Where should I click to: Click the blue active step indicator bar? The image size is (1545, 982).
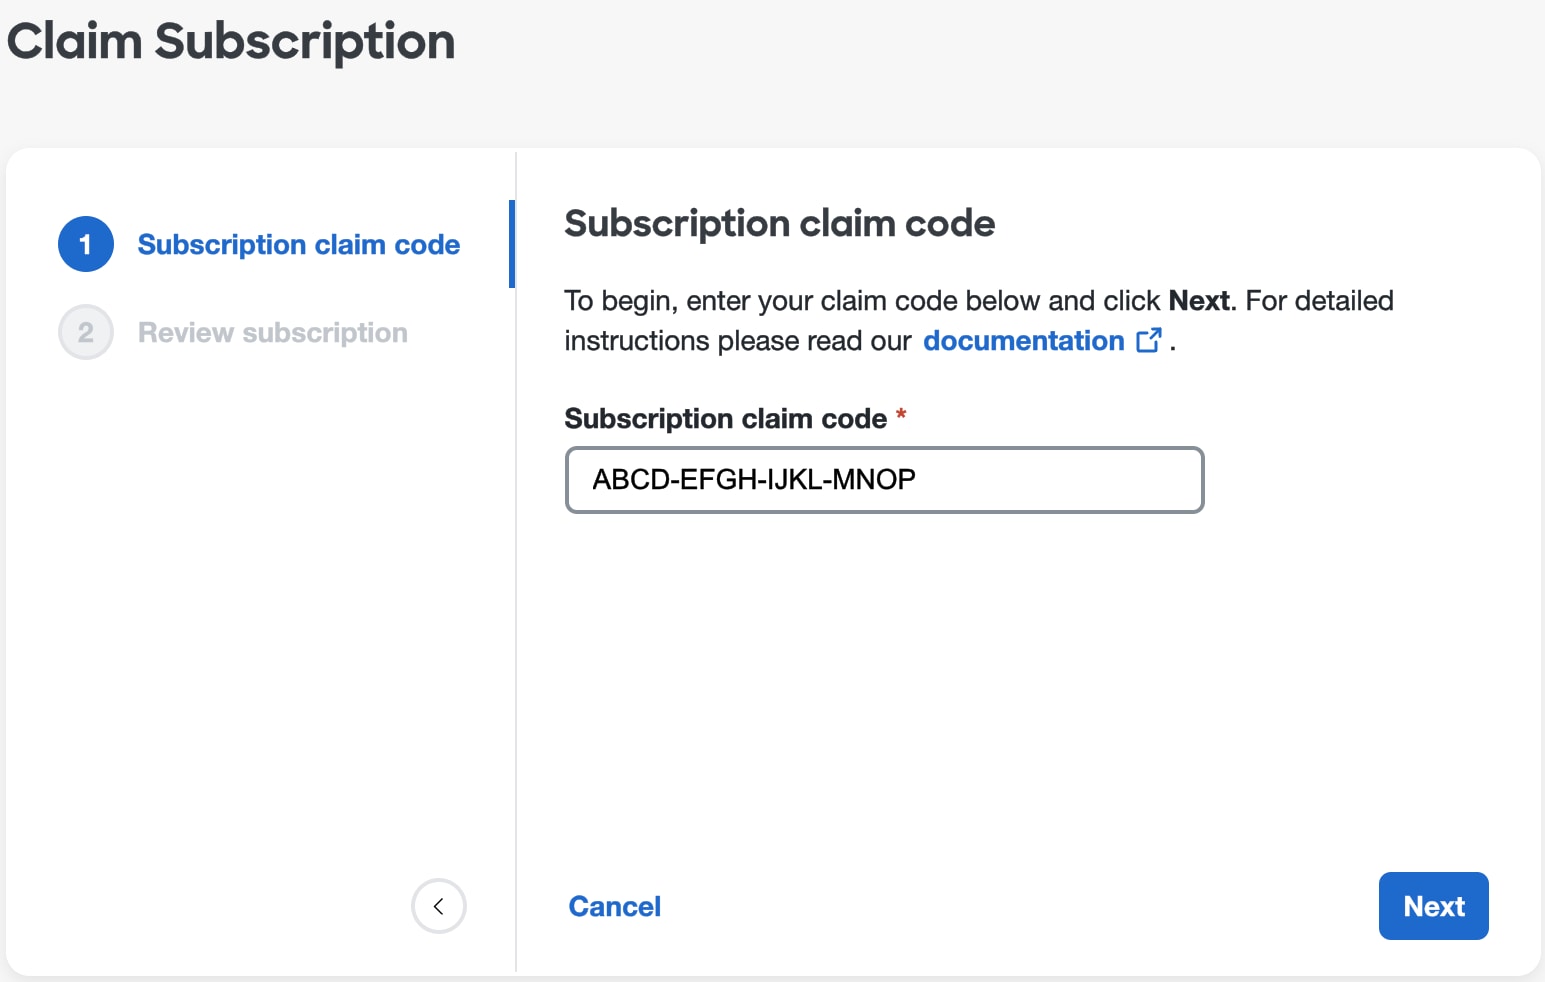click(x=512, y=244)
